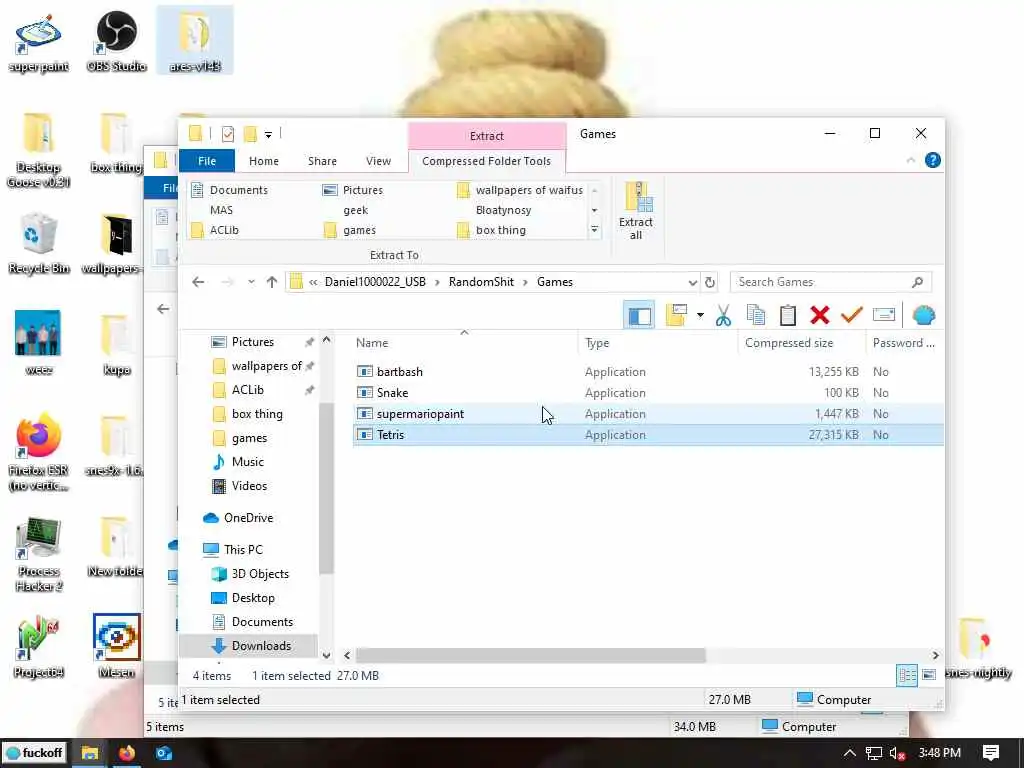Screen dimensions: 1024x768
Task: Open File Explorer taskbar icon
Action: (x=89, y=753)
